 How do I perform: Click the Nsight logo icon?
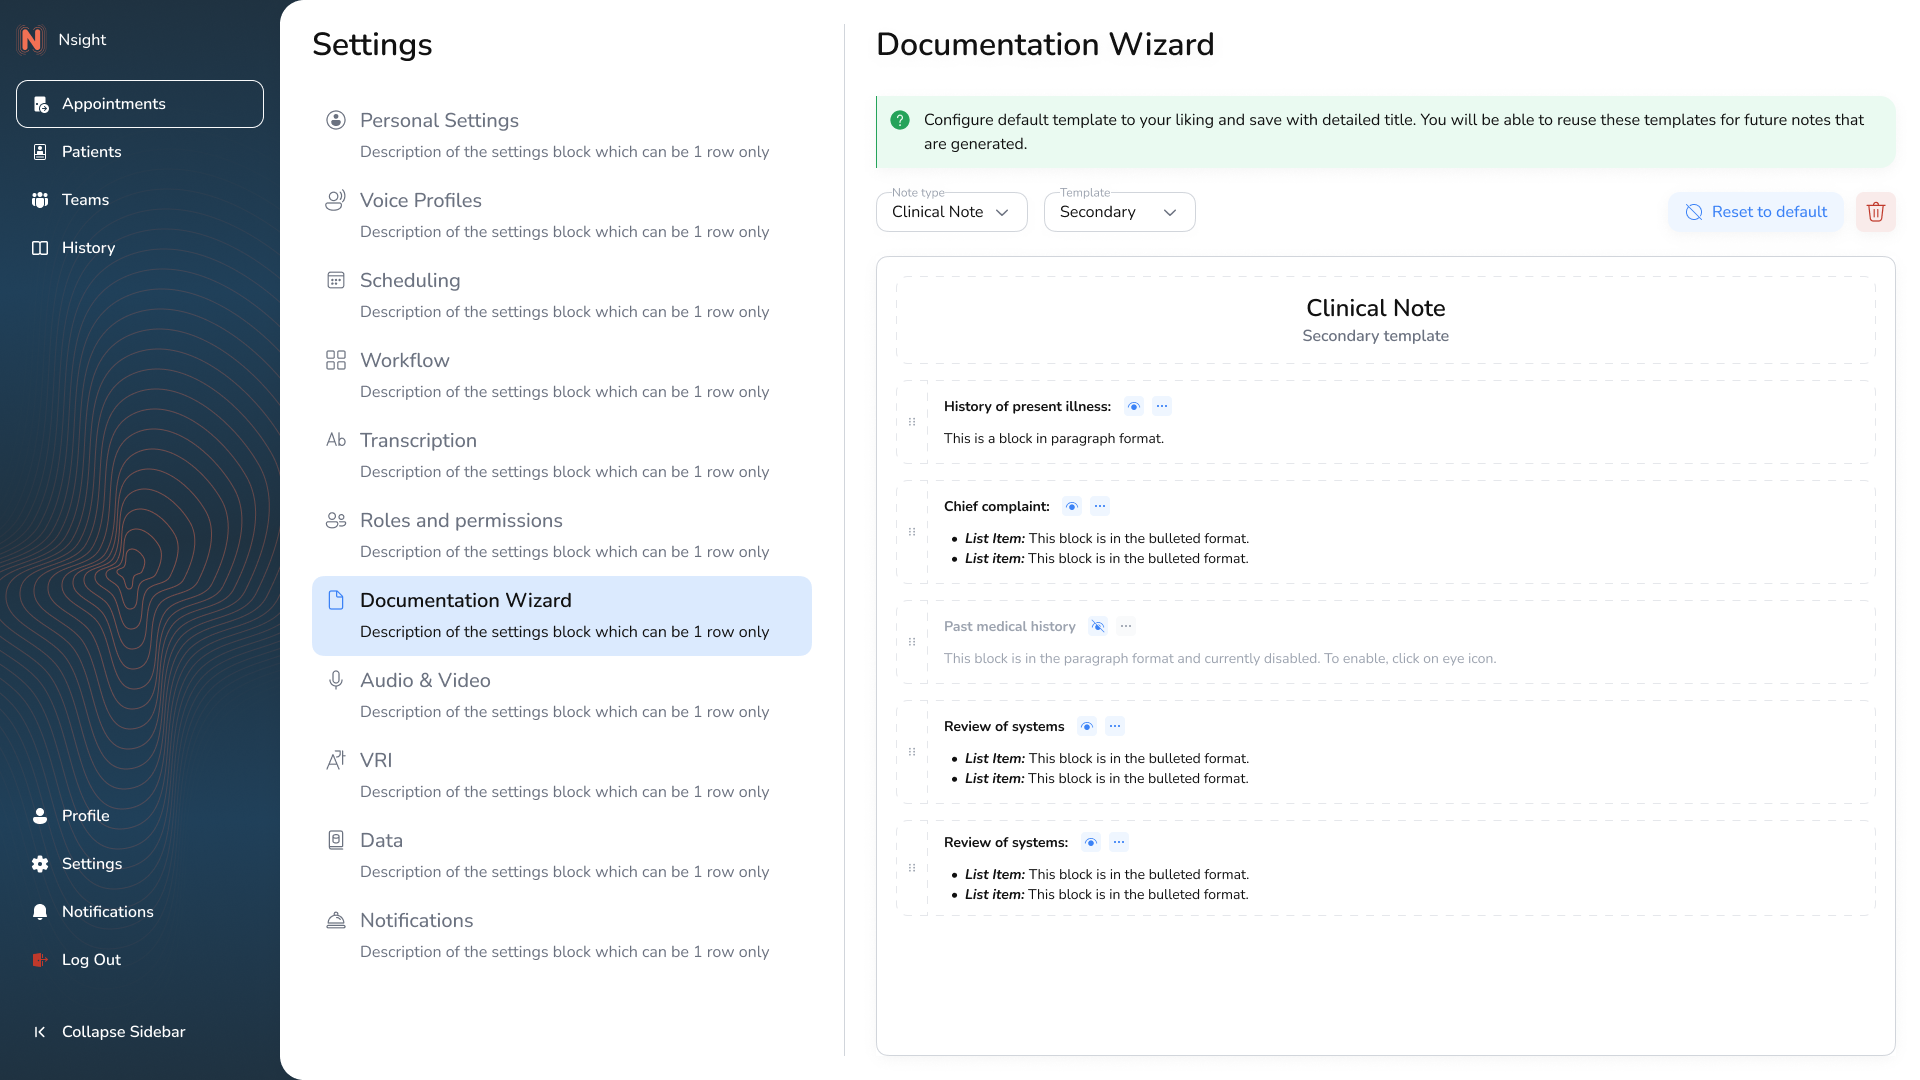pyautogui.click(x=32, y=40)
